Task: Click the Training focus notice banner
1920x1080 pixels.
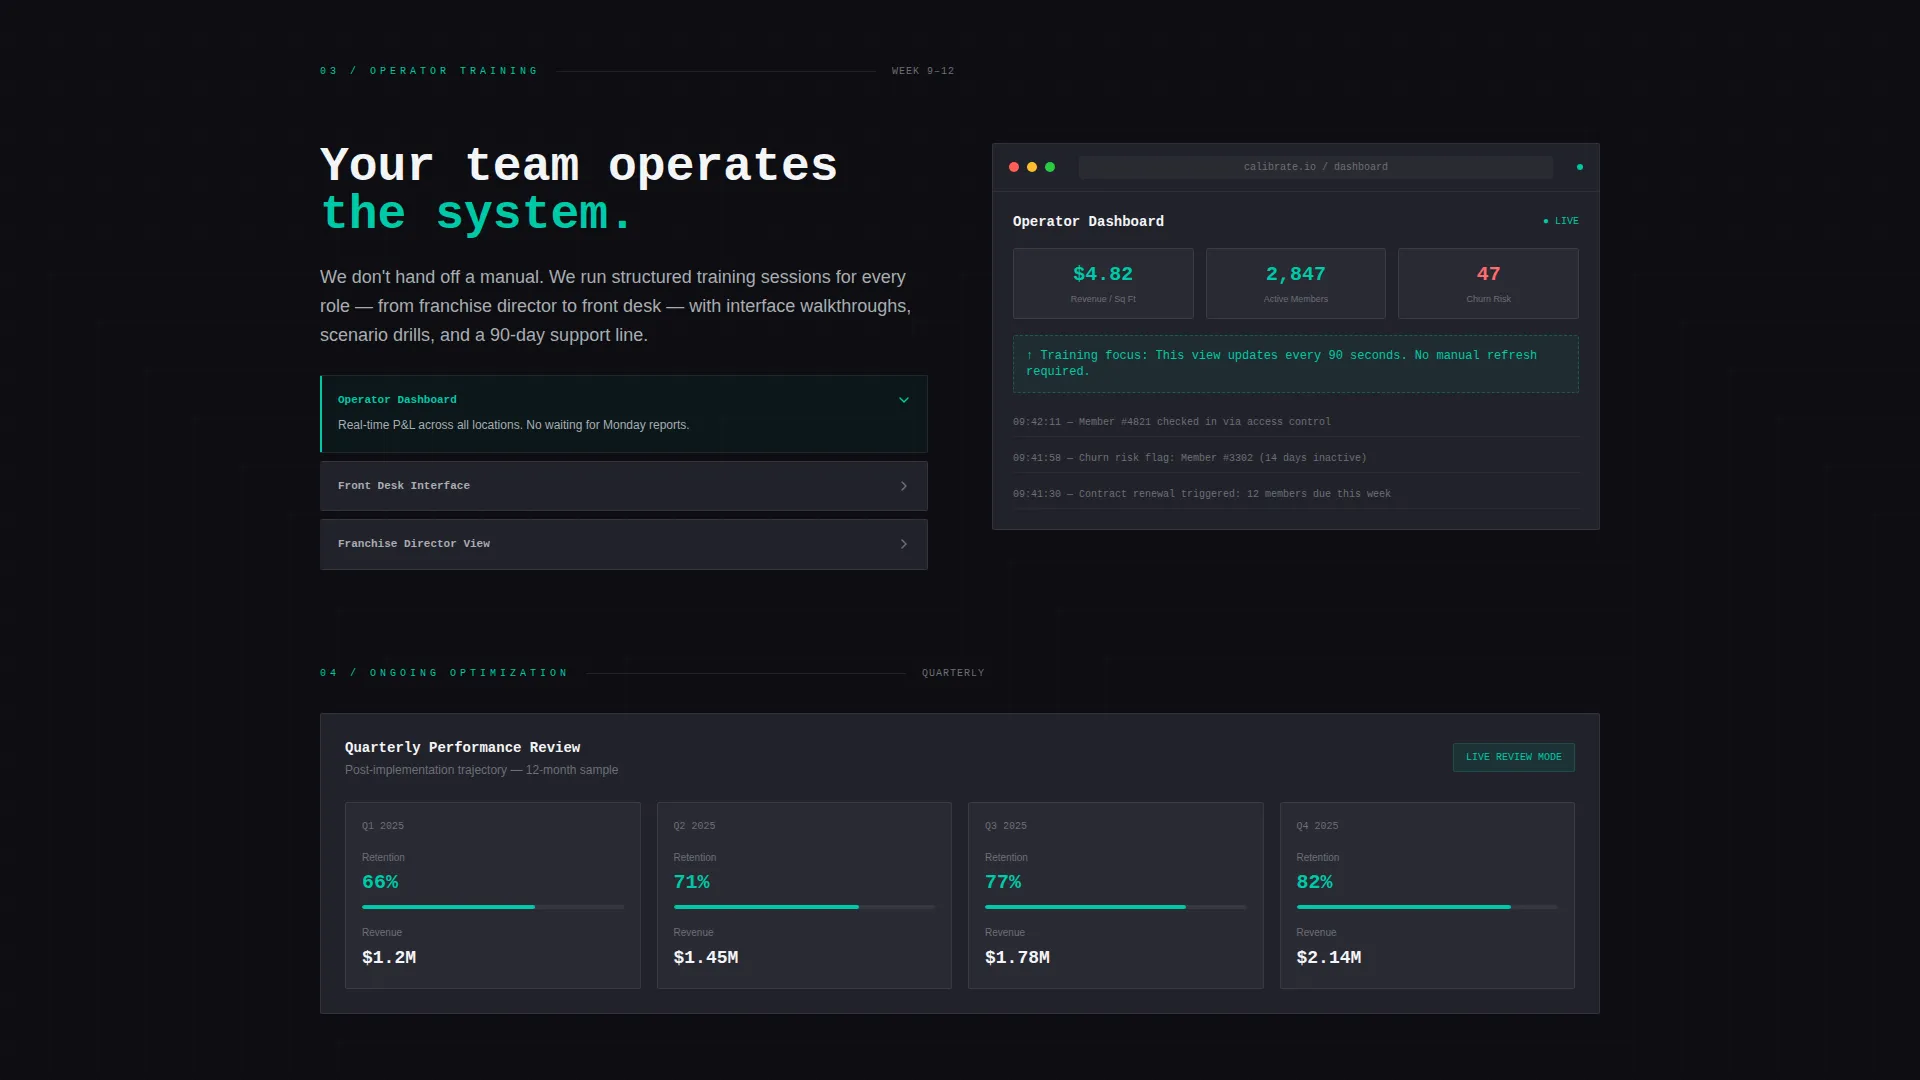Action: pyautogui.click(x=1296, y=363)
